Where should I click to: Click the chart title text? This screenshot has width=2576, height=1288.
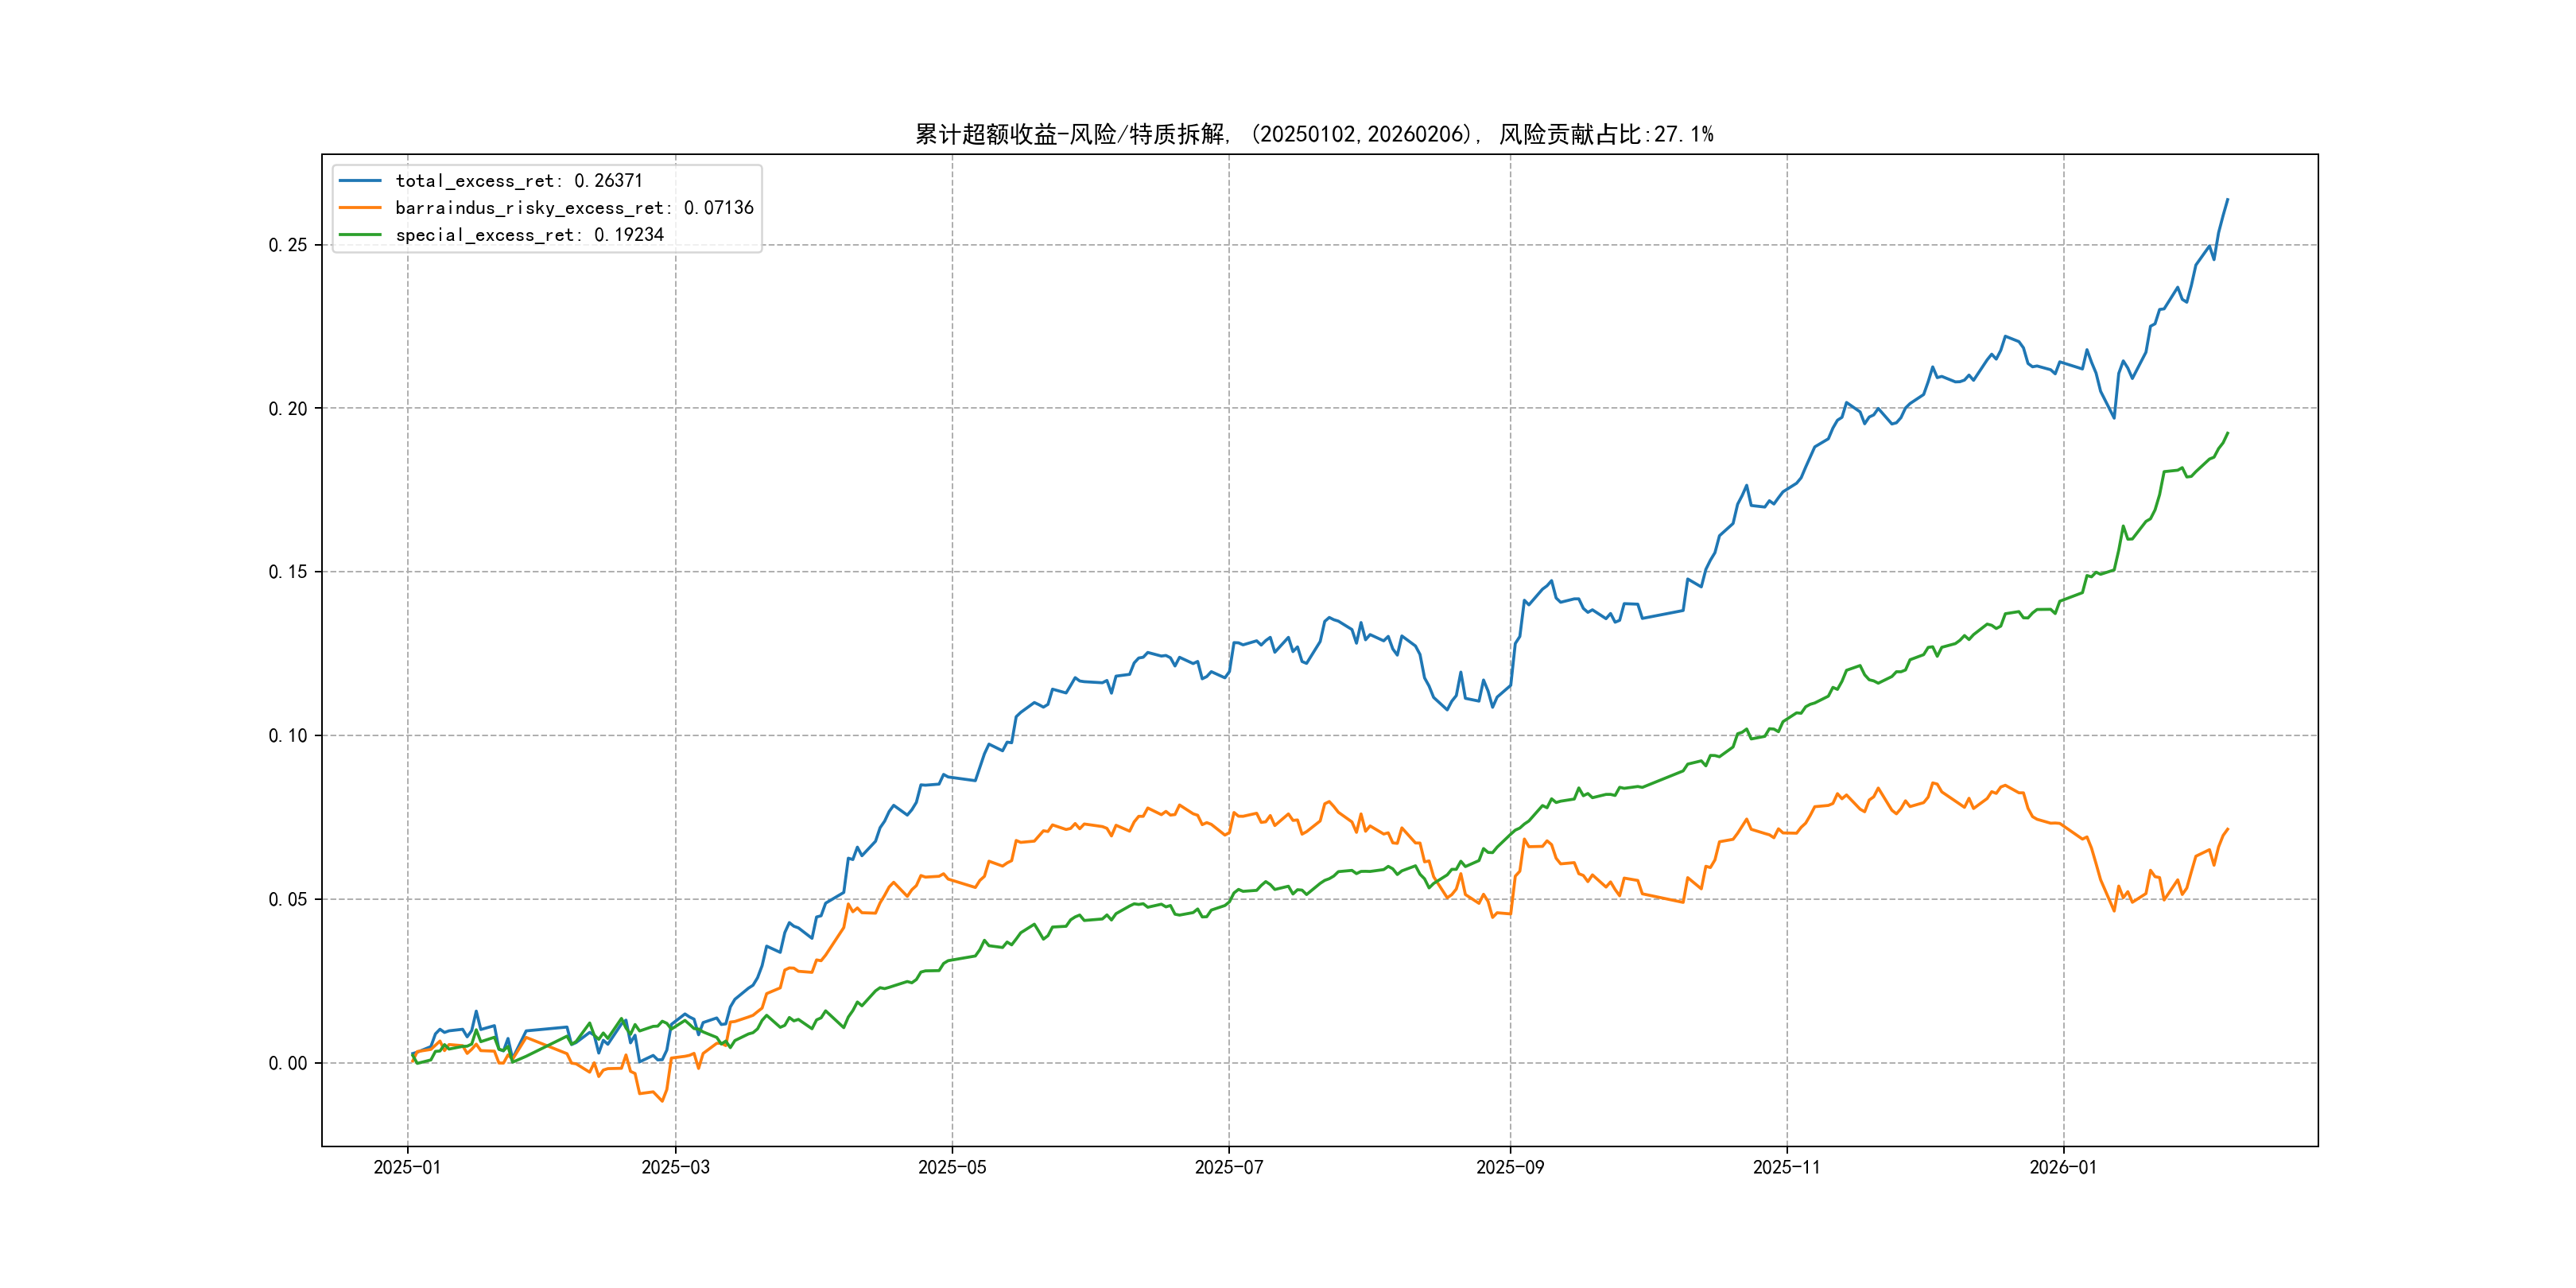pos(1314,134)
